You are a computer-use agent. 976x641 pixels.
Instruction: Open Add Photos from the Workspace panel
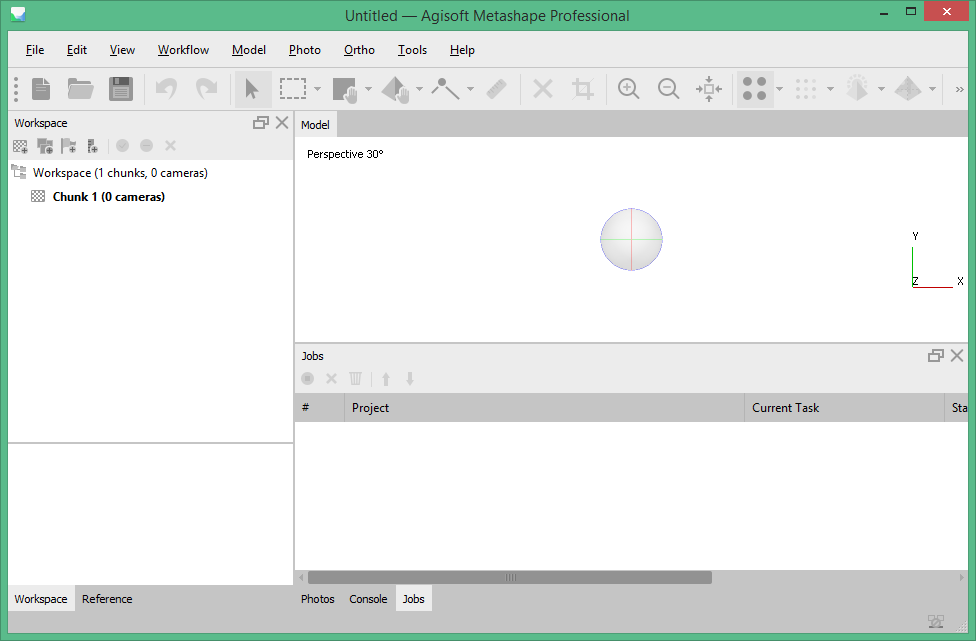click(x=44, y=146)
